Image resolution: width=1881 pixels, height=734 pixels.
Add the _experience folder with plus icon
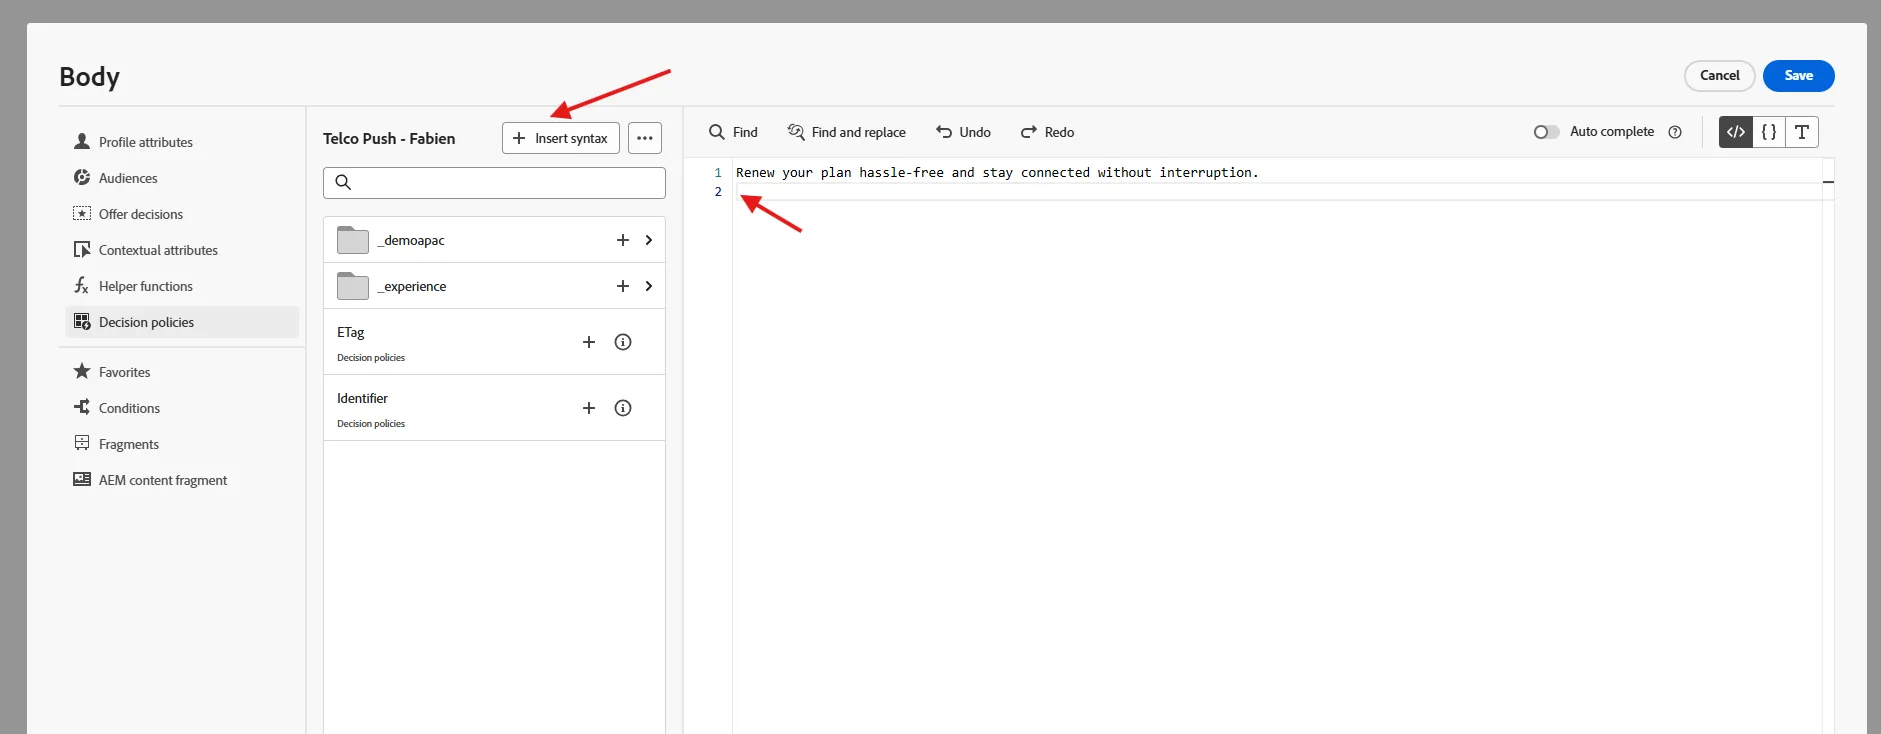tap(622, 286)
